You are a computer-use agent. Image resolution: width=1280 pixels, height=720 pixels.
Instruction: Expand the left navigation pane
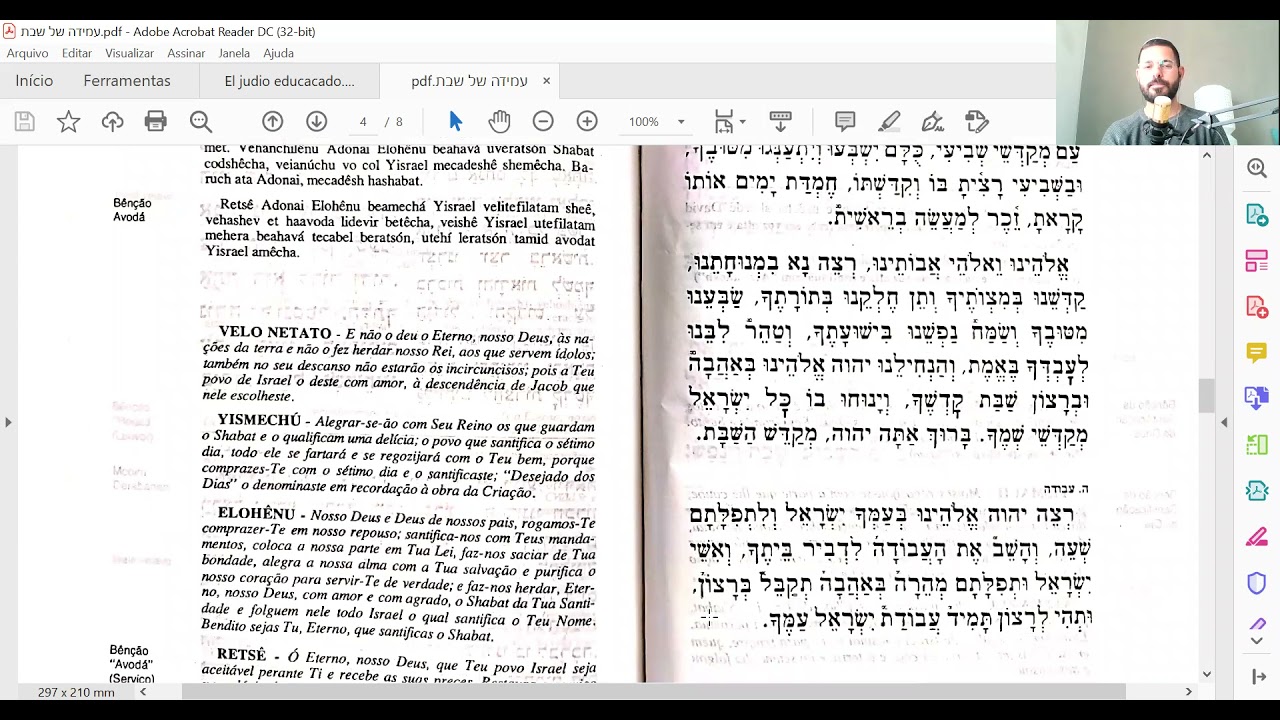[x=8, y=422]
